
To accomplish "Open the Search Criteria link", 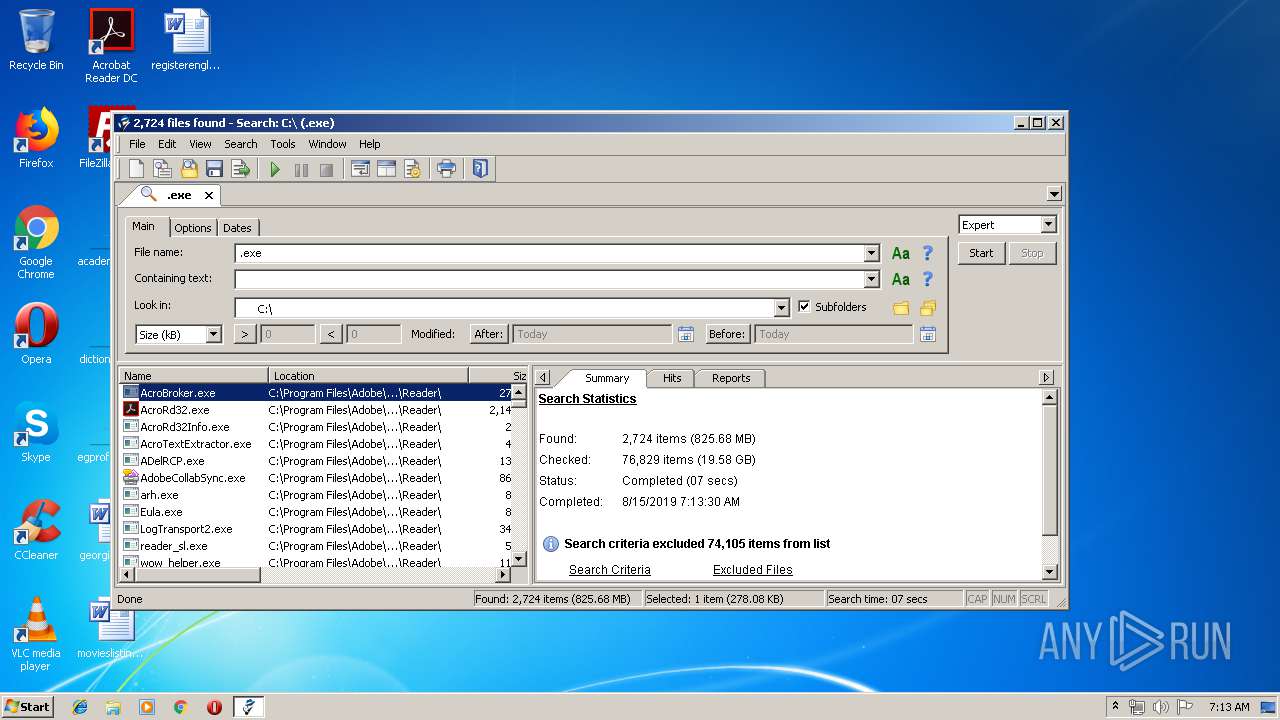I will pyautogui.click(x=610, y=570).
